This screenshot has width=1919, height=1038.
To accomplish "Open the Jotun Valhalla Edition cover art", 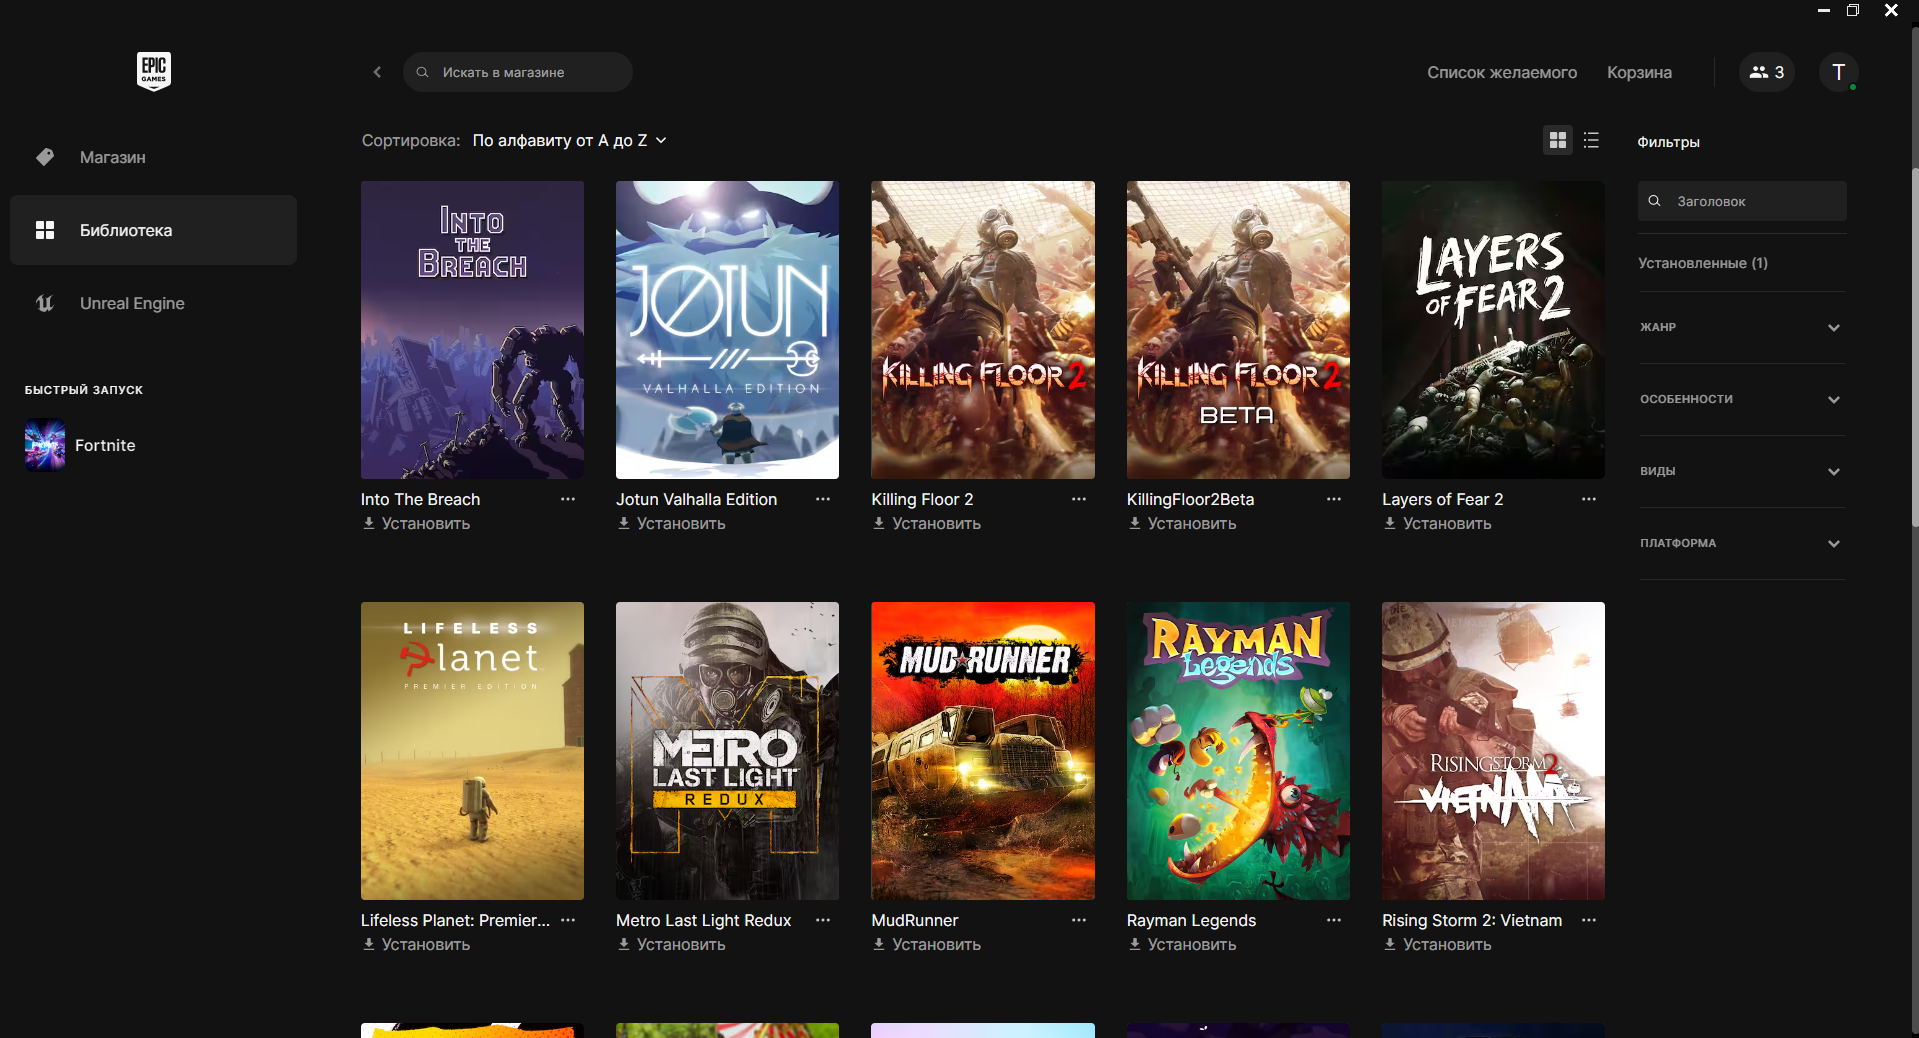I will [727, 330].
